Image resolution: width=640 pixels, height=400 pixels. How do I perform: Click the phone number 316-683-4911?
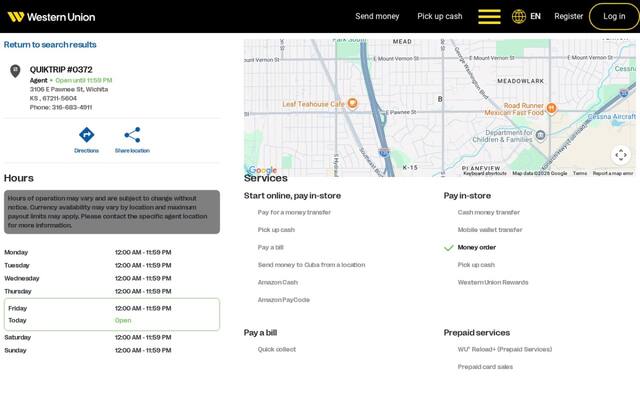click(x=72, y=107)
